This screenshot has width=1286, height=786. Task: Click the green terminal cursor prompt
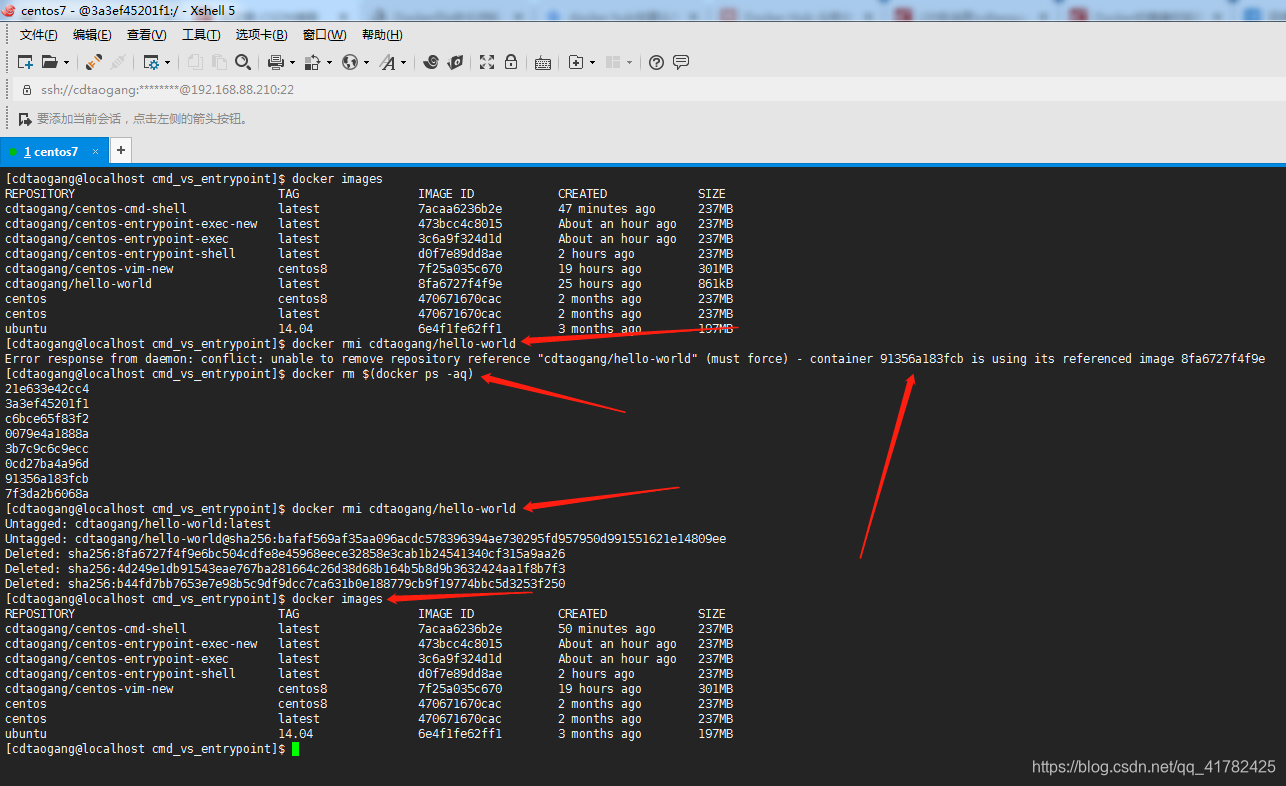(296, 749)
